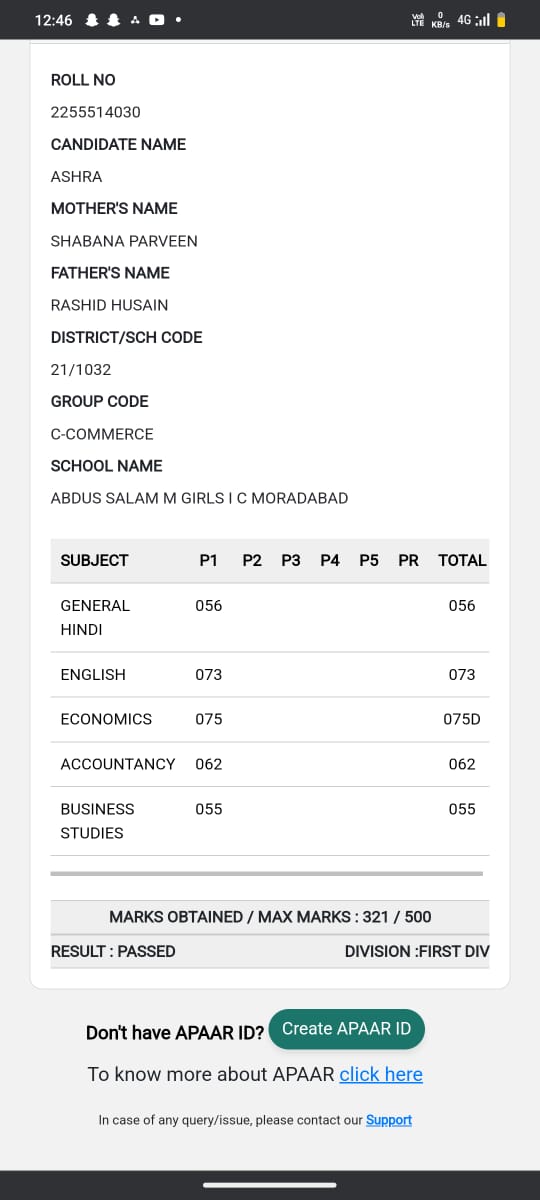Tap the battery icon in status bar
This screenshot has height=1200, width=540.
click(x=501, y=20)
